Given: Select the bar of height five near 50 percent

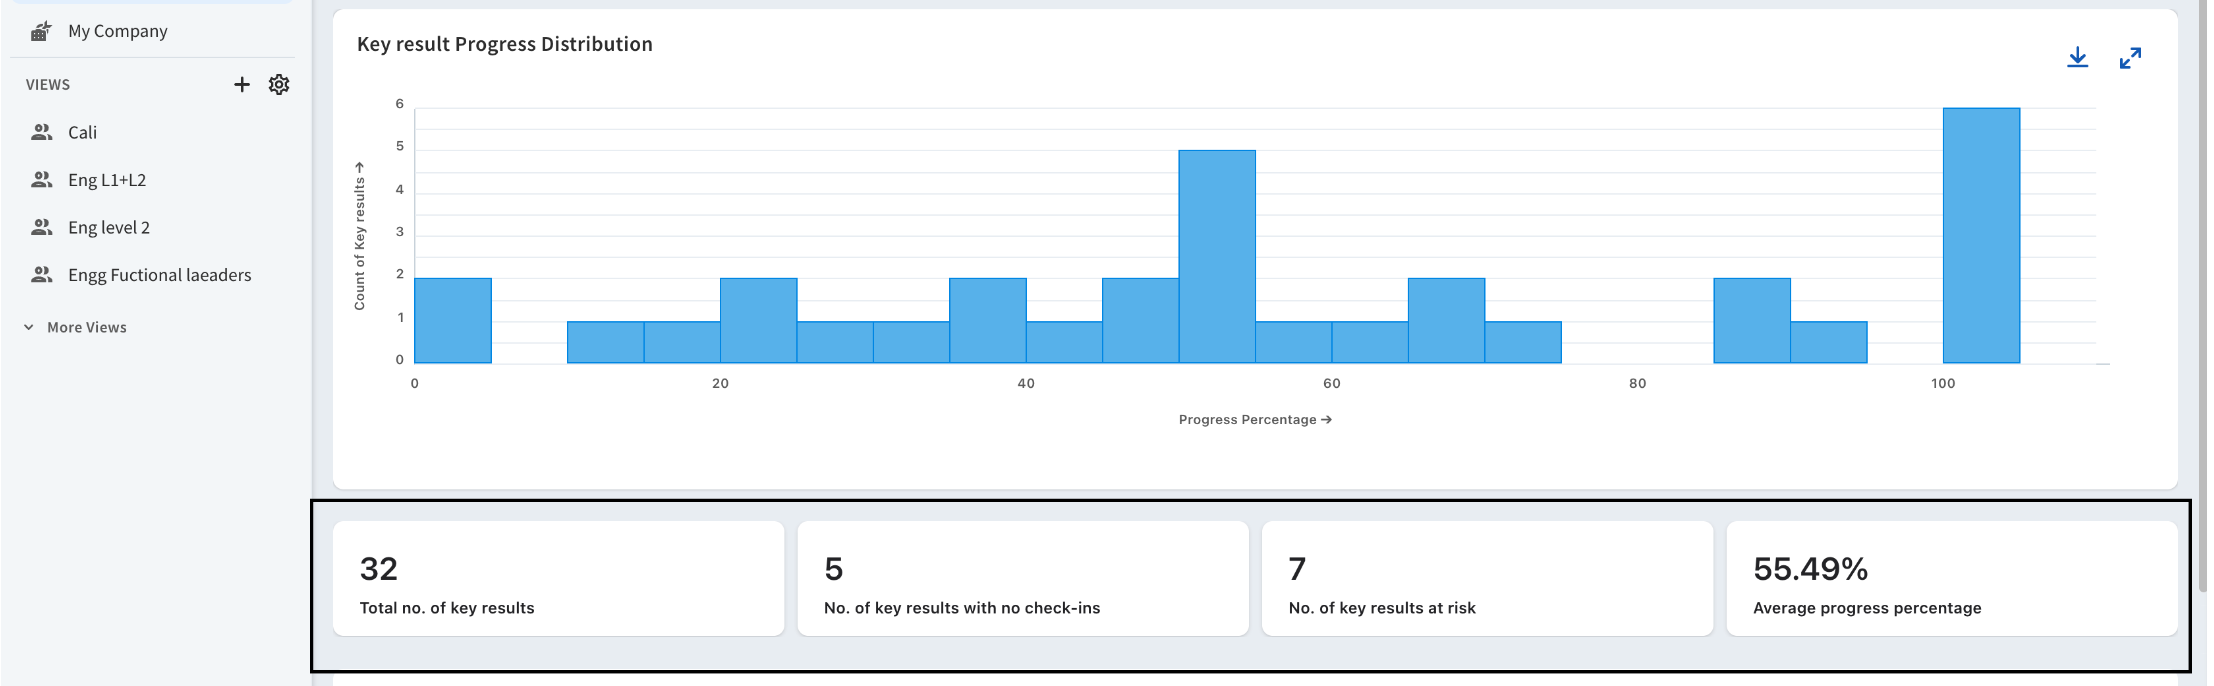Looking at the screenshot, I should pos(1216,256).
